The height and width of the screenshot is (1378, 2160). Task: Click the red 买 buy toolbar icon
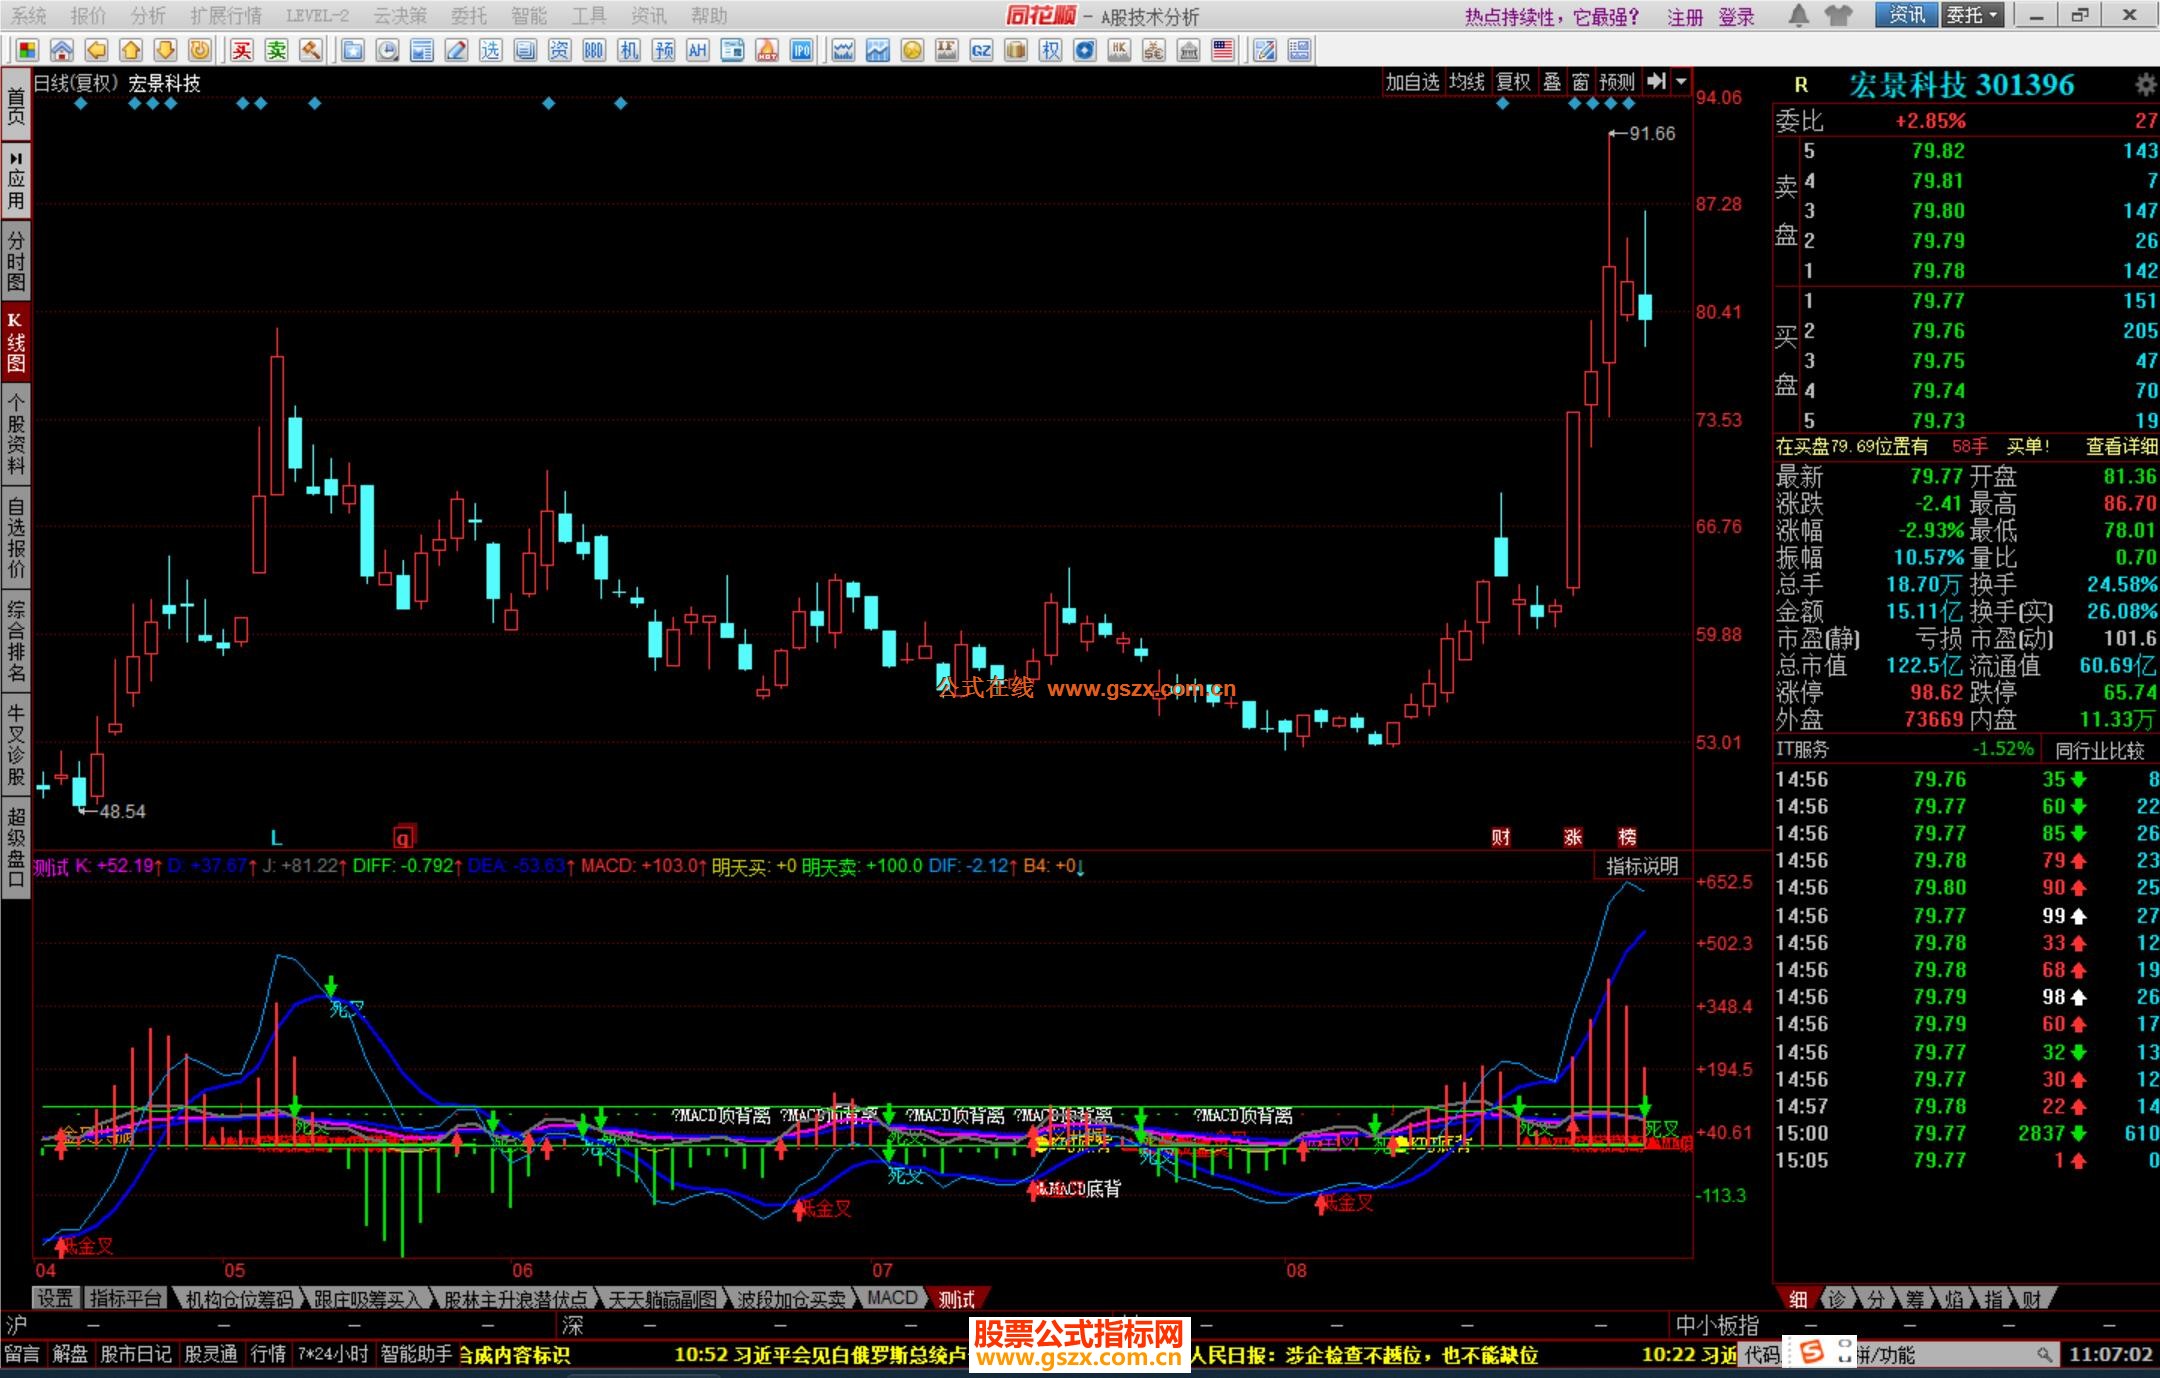coord(242,50)
